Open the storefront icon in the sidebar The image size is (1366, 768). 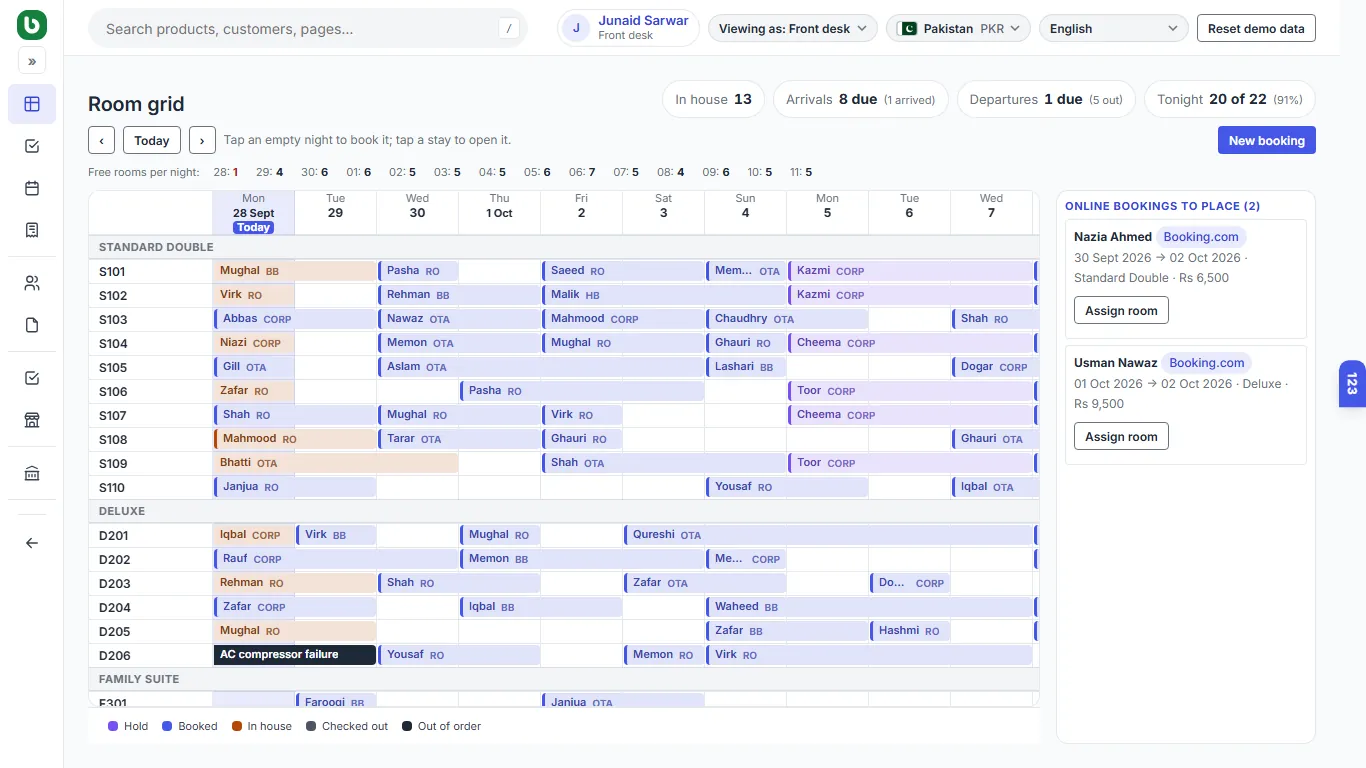coord(32,420)
